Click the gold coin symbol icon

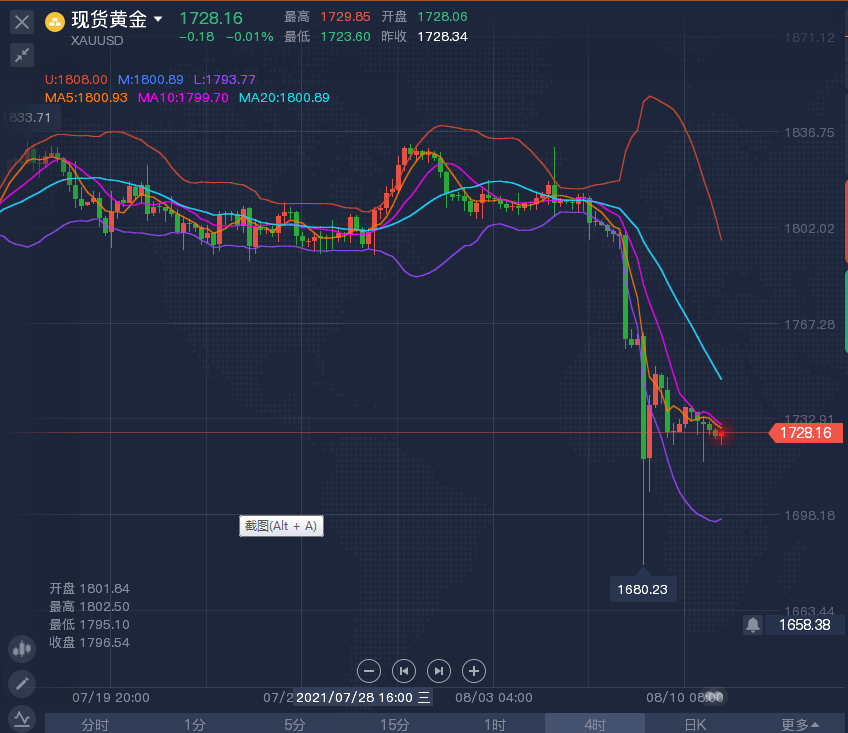tap(55, 20)
